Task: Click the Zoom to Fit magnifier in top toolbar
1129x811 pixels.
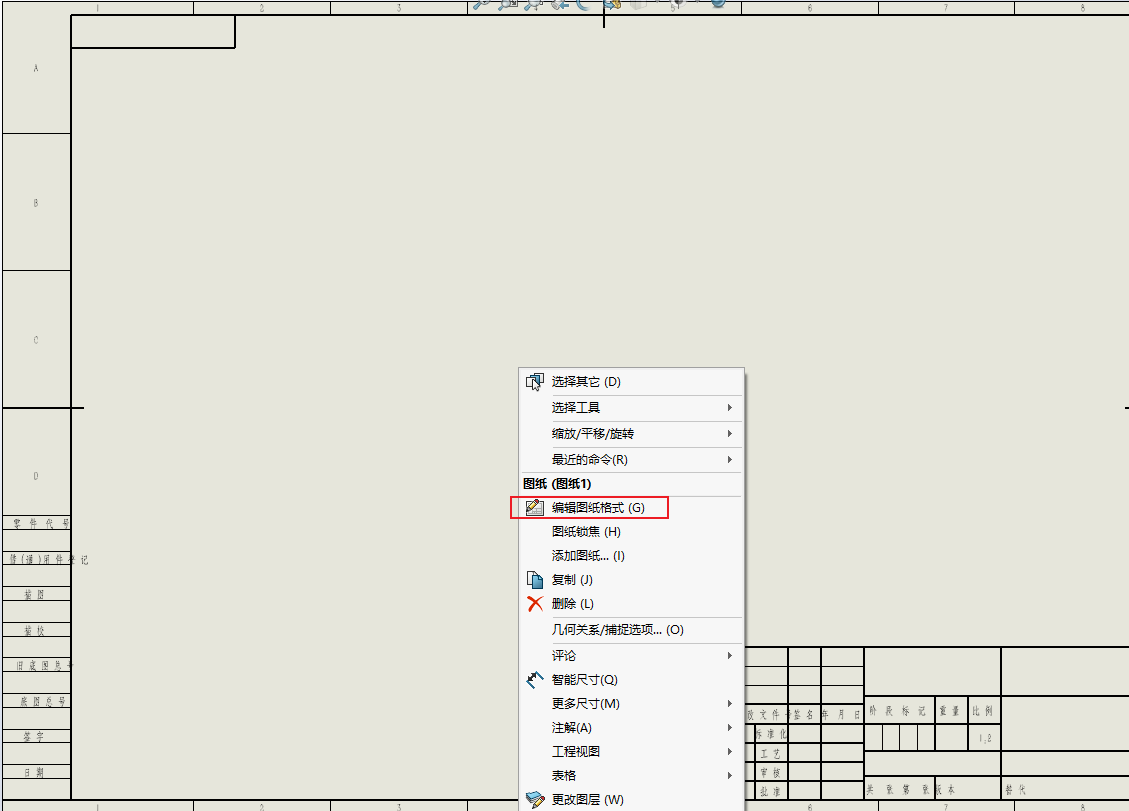Action: tap(481, 4)
